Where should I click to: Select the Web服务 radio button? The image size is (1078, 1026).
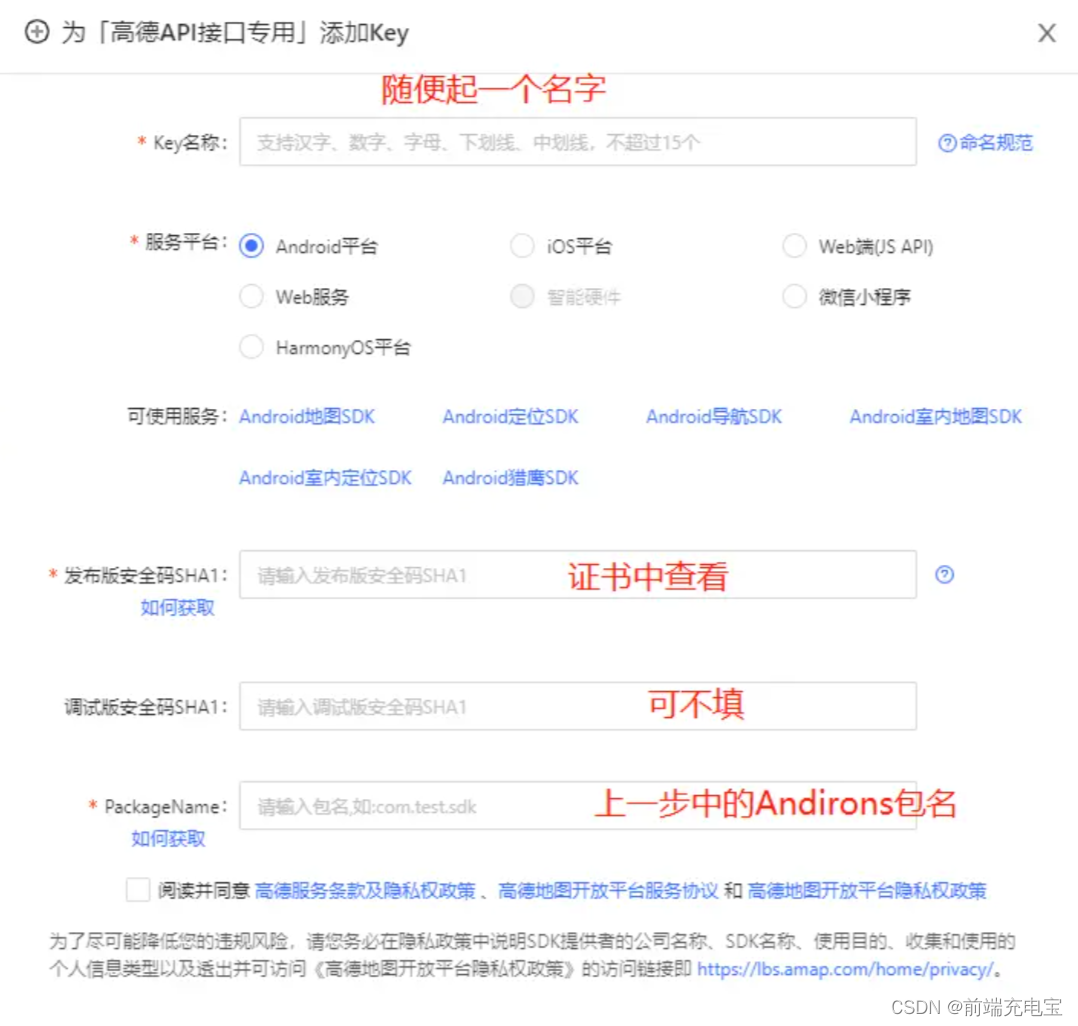pos(252,296)
